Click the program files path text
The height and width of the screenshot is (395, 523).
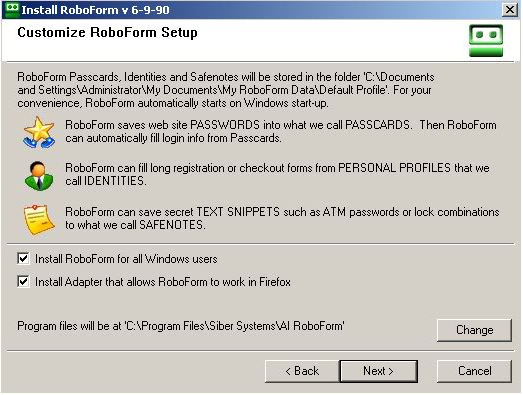pos(181,326)
